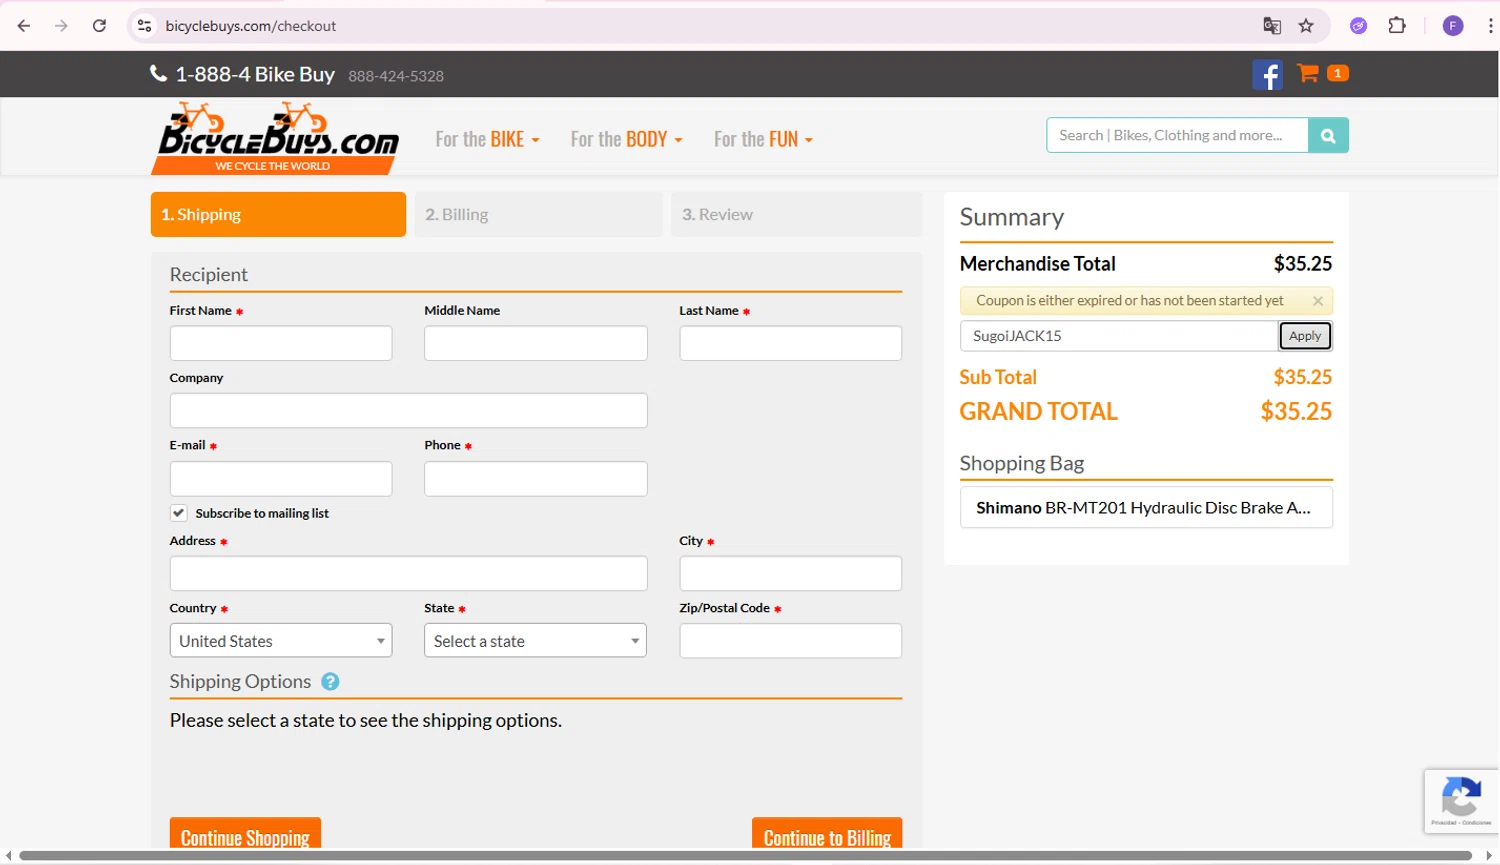Open the Shipping Options help icon
Viewport: 1500px width, 865px height.
point(330,682)
